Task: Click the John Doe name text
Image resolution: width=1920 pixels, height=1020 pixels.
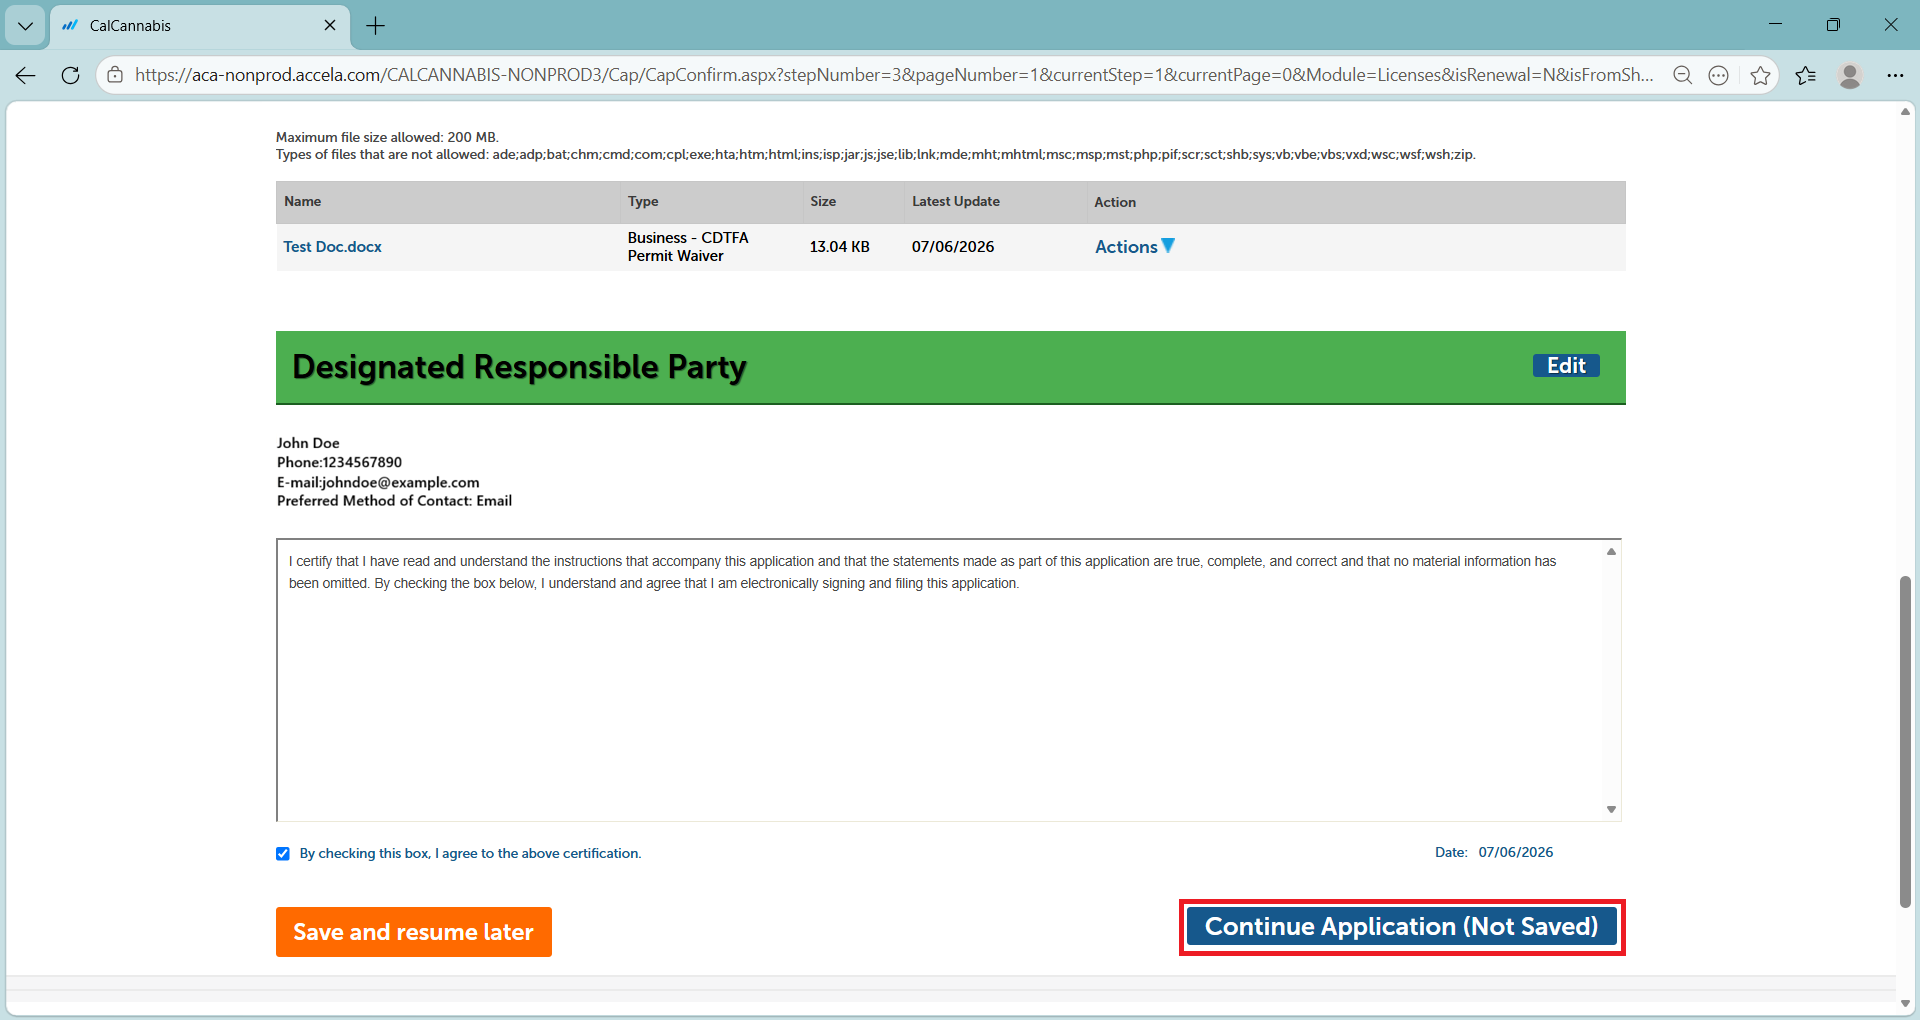Action: (308, 443)
